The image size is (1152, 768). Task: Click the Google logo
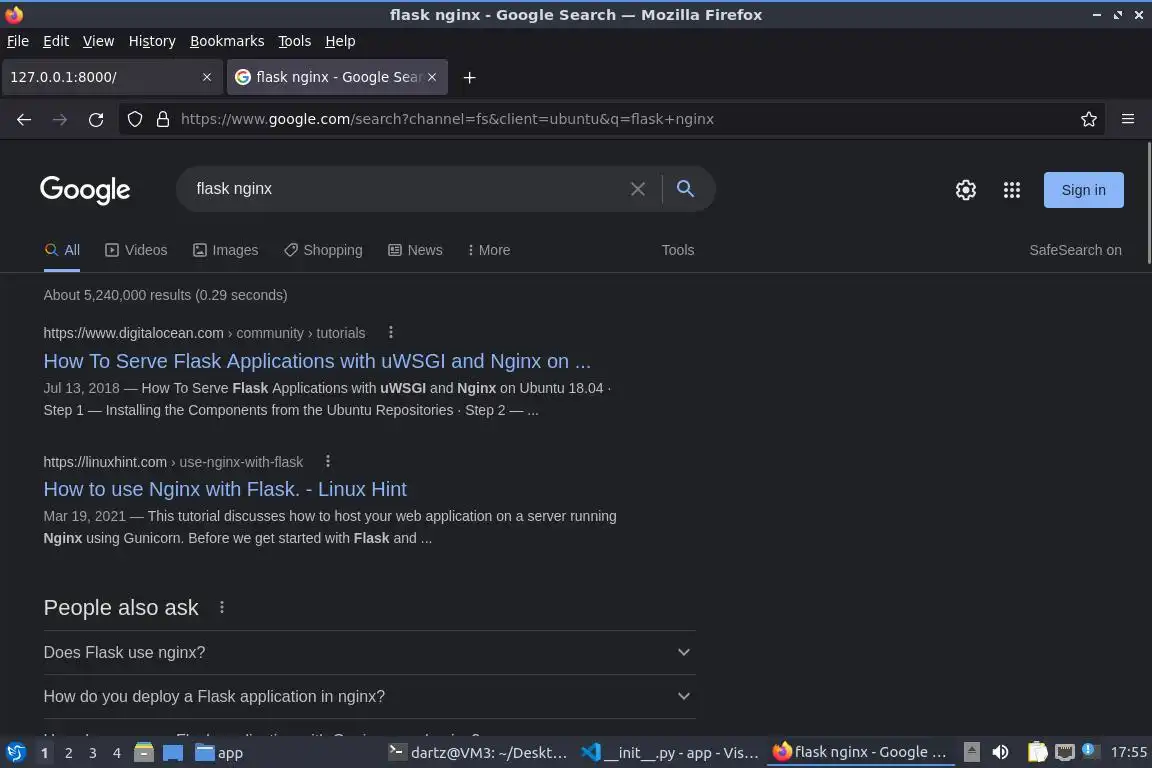click(x=85, y=190)
